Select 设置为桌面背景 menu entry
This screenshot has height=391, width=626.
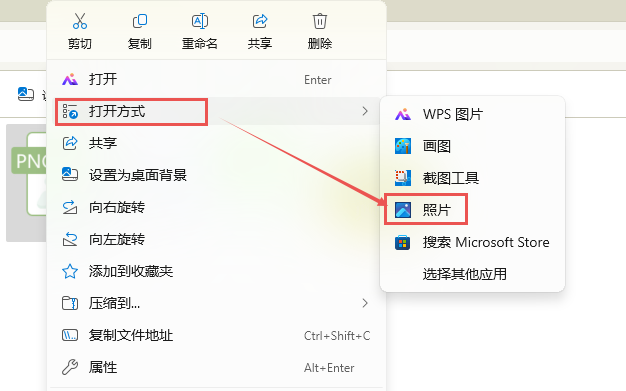tap(216, 175)
